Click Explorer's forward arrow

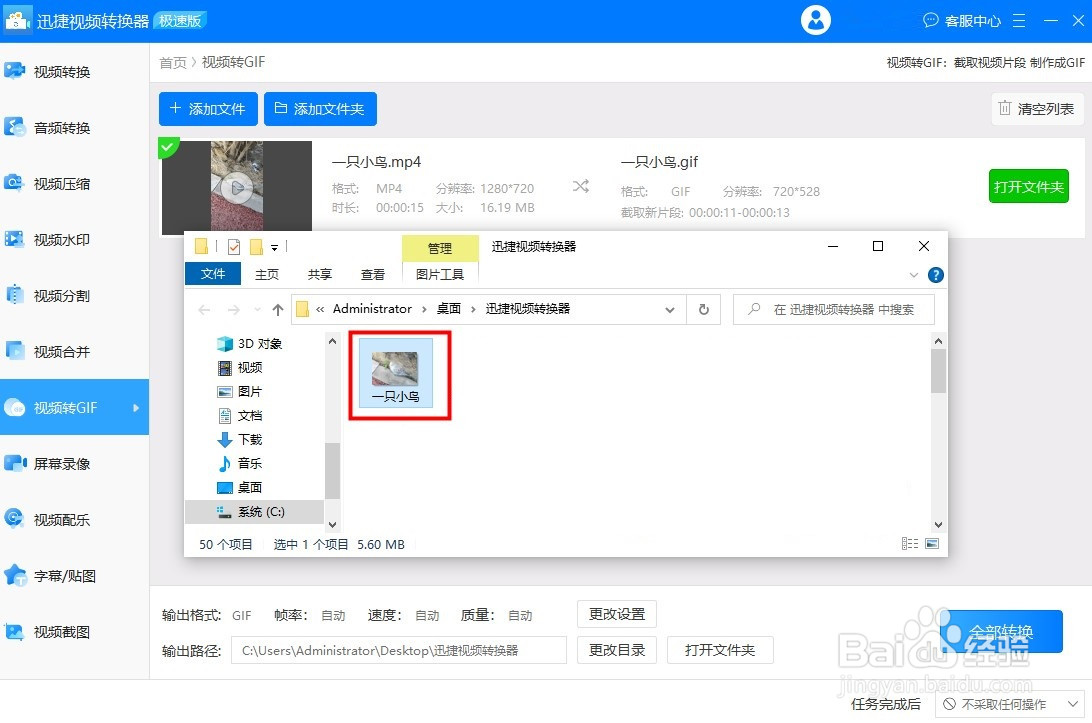coord(233,309)
